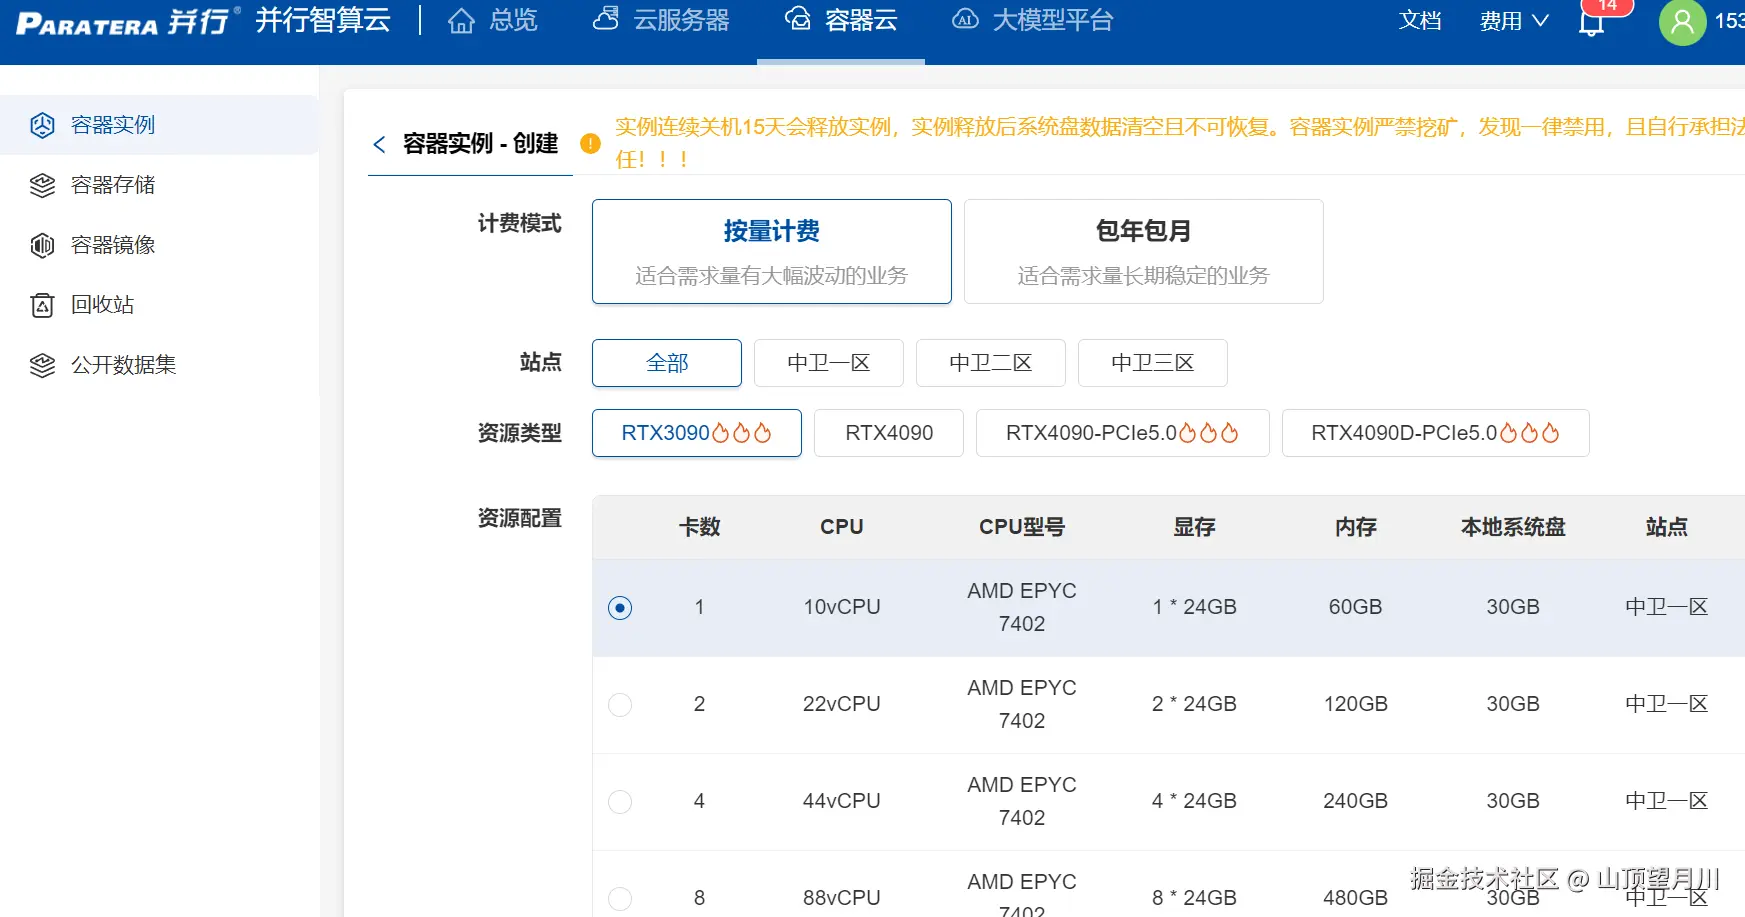Screen dimensions: 1745x917
Task: Click the cloud server icon
Action: [x=606, y=18]
